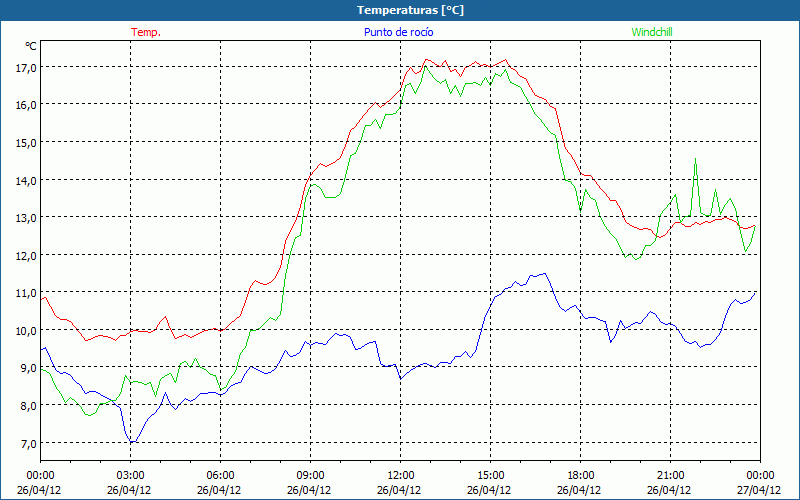800x500 pixels.
Task: Click the 15,0 y-axis value
Action: pyautogui.click(x=26, y=142)
